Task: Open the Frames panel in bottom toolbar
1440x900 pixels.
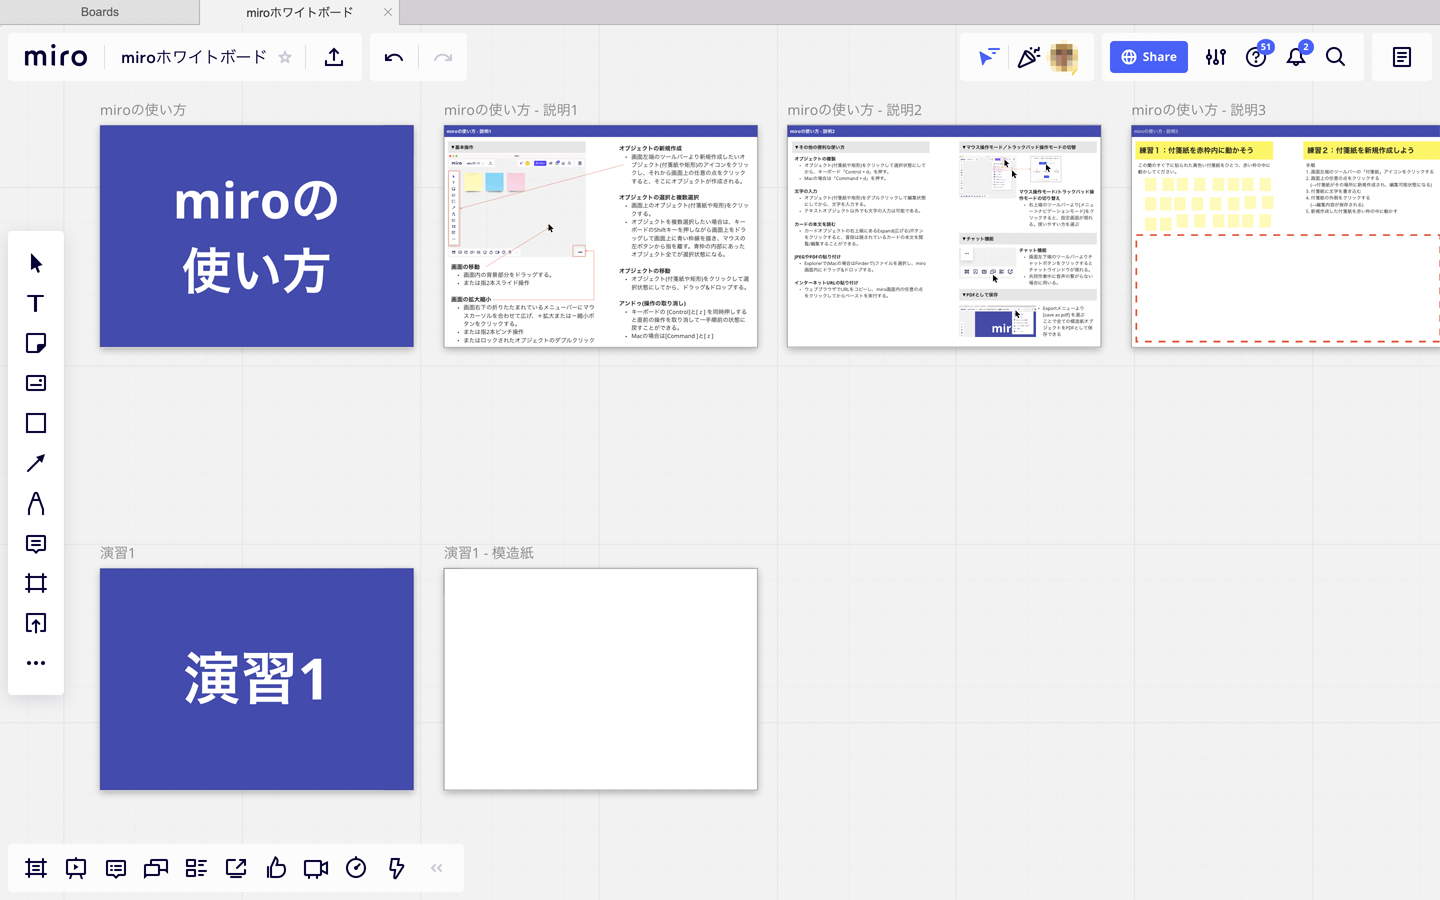Action: [x=36, y=868]
